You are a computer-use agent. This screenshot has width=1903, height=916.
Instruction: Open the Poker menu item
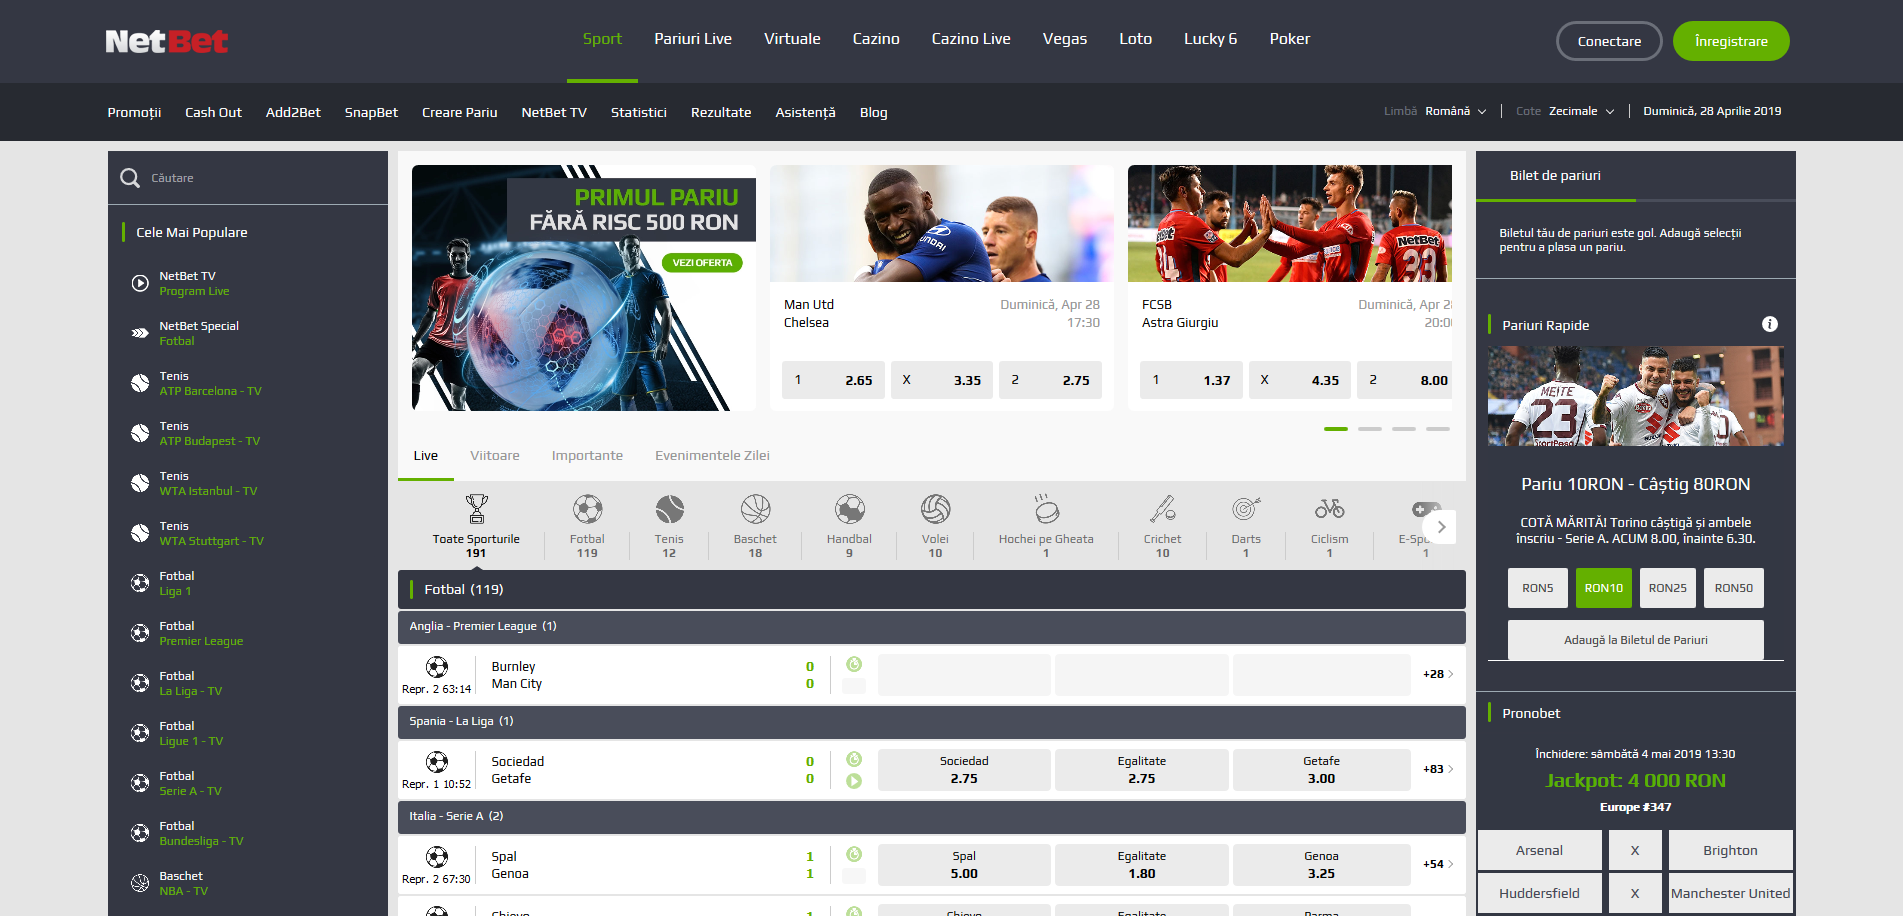1289,39
